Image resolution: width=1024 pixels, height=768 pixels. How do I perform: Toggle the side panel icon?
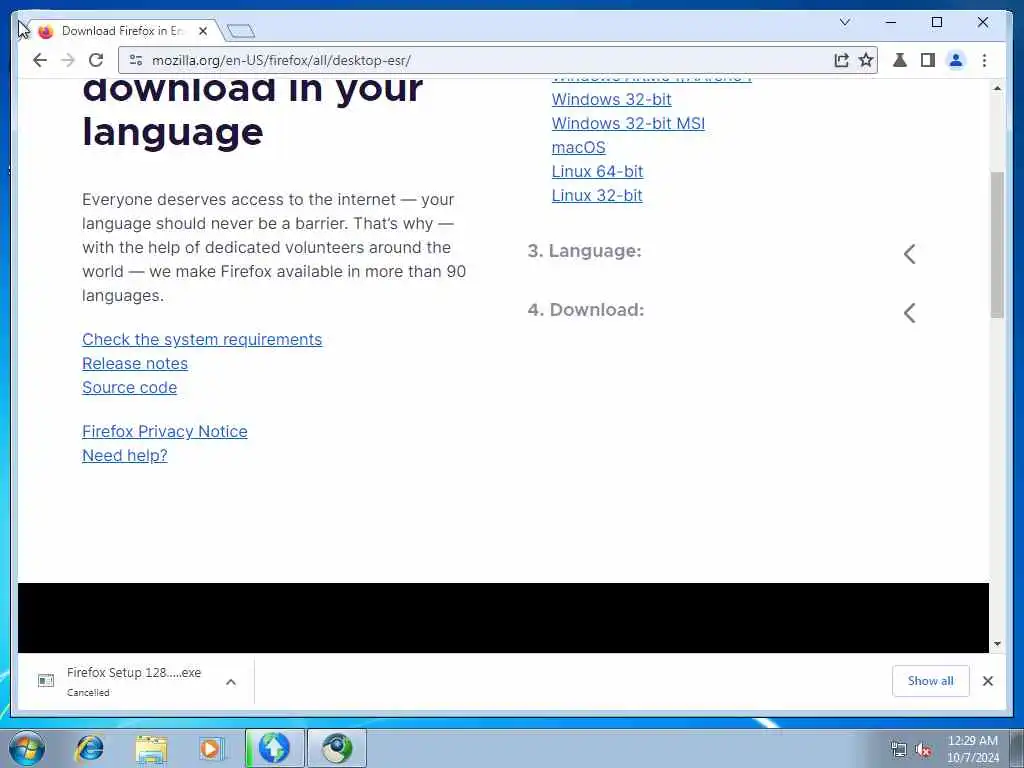pos(927,60)
